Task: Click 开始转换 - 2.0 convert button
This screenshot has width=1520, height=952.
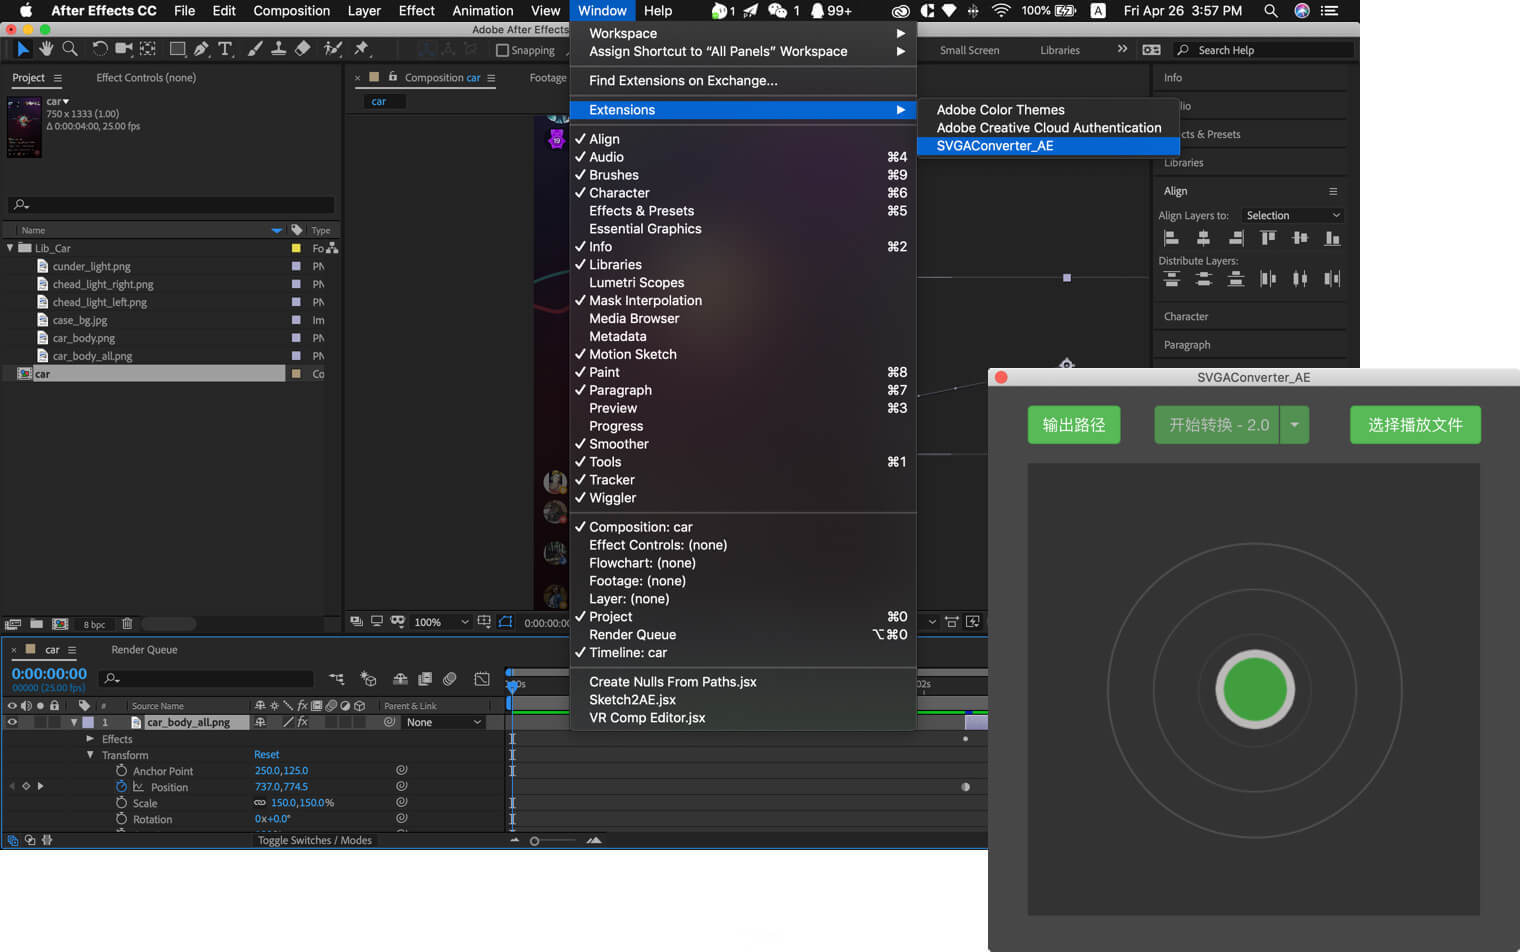Action: 1217,425
